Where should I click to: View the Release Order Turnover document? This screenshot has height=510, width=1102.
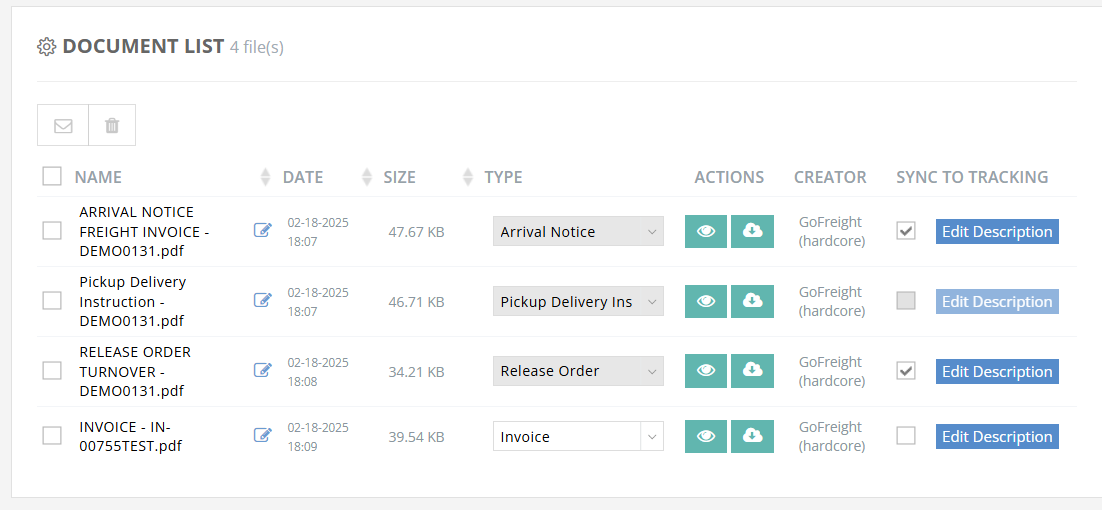pyautogui.click(x=706, y=371)
